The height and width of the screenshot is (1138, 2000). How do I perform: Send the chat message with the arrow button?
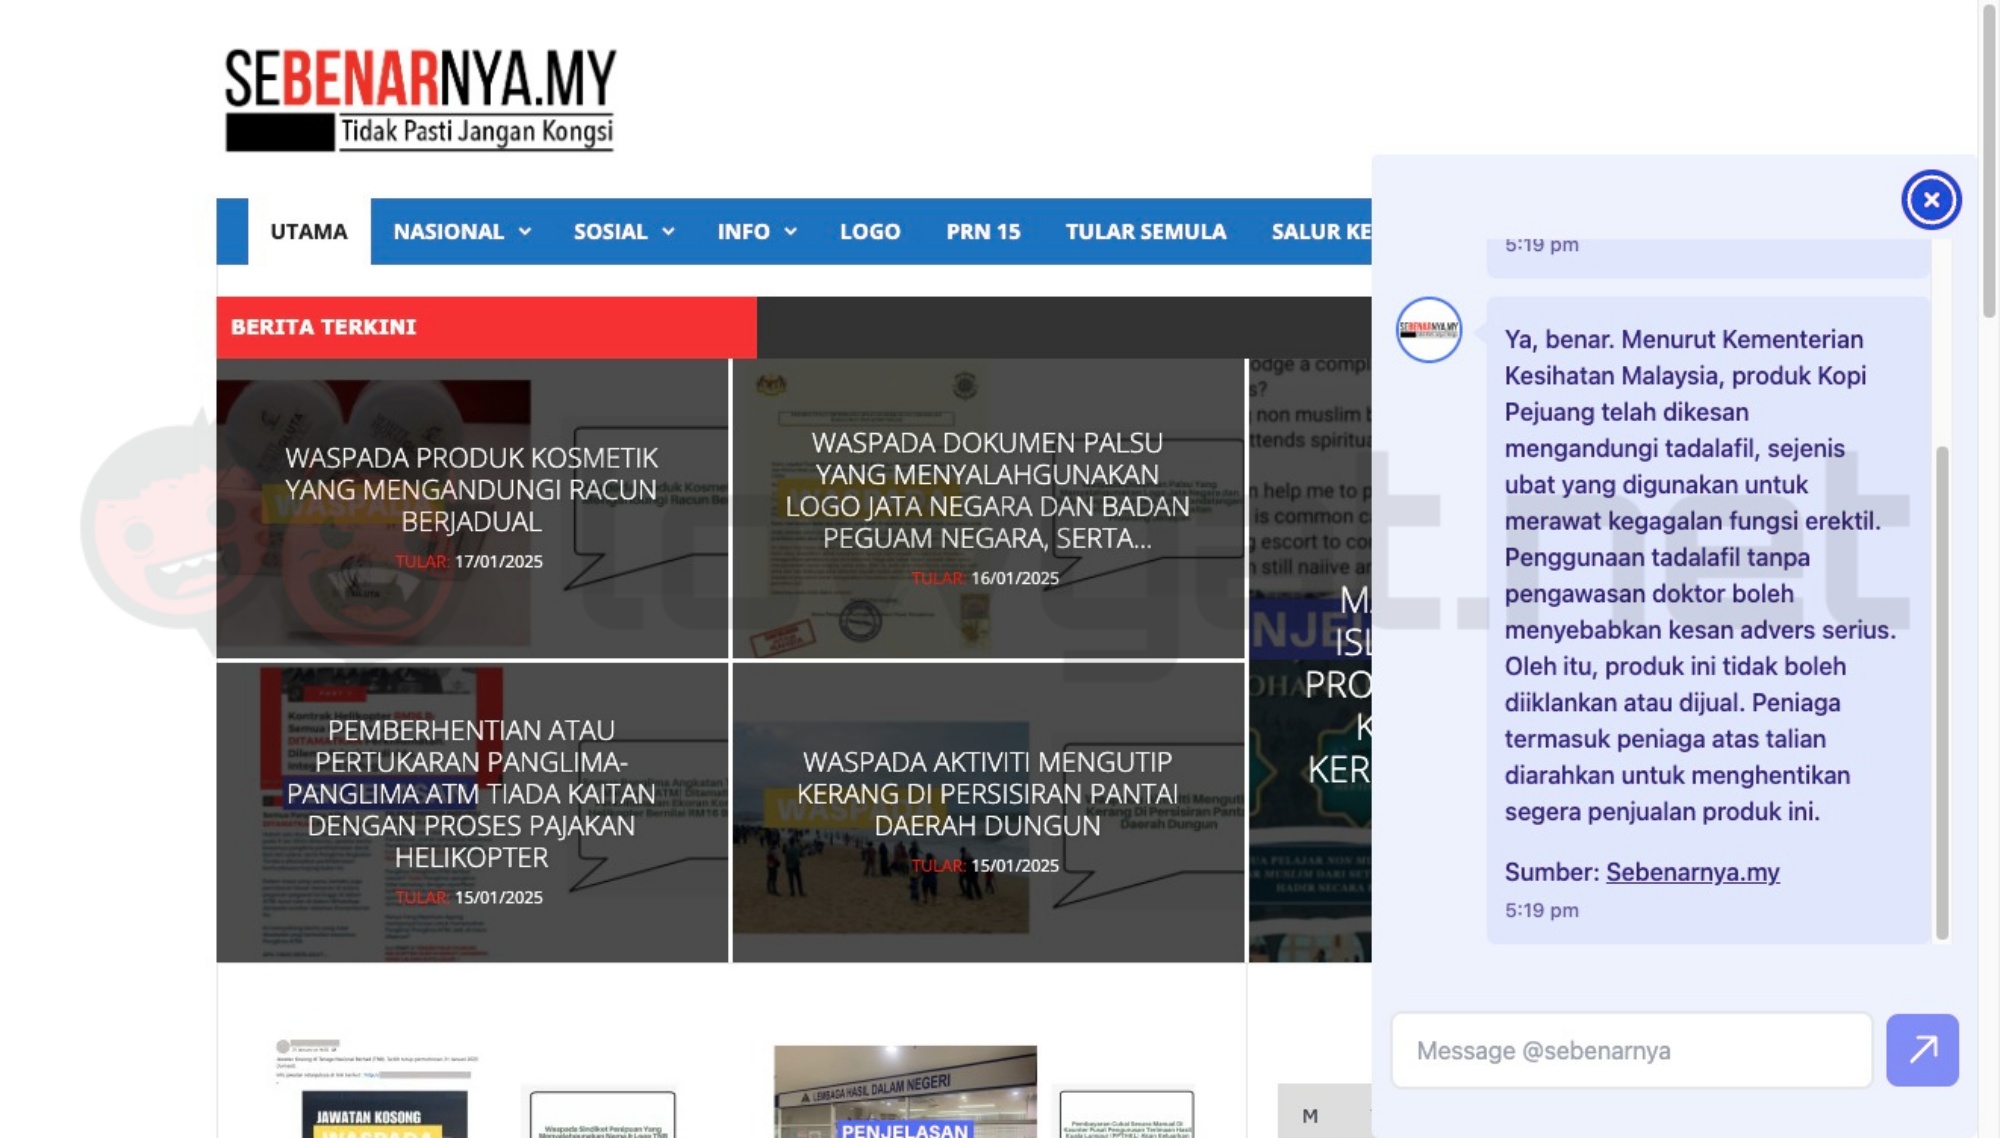tap(1922, 1050)
